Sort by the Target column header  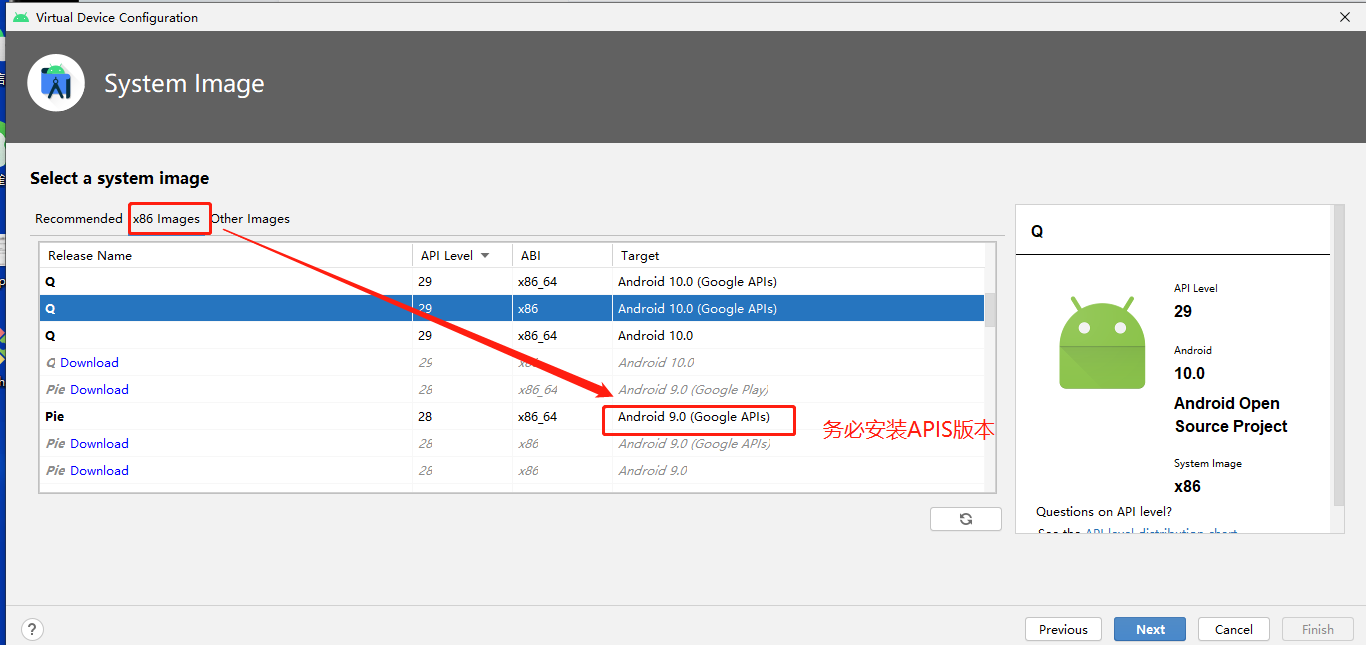click(x=798, y=255)
